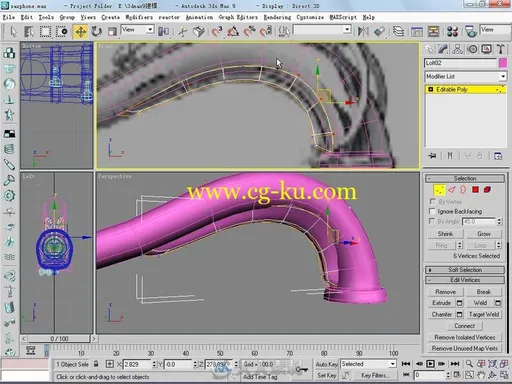Screen dimensions: 512x384
Task: Toggle Set Key mode
Action: coord(327,375)
